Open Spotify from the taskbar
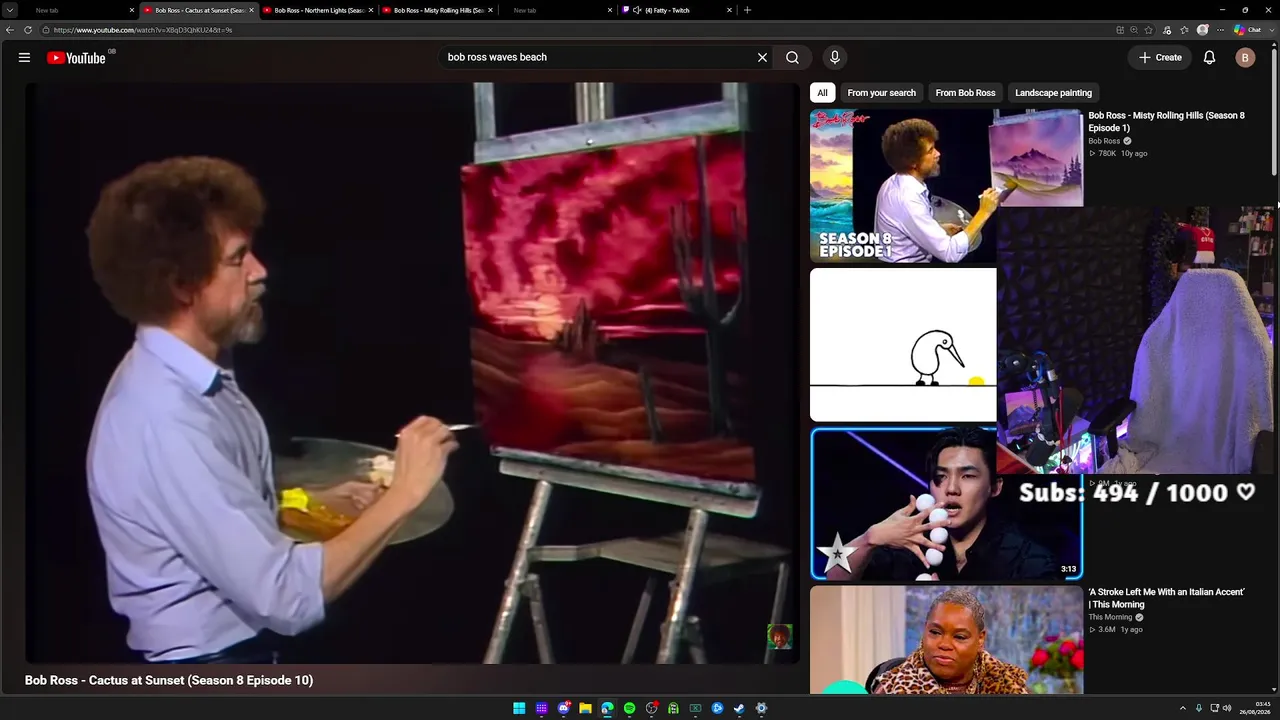Viewport: 1280px width, 720px height. [629, 708]
